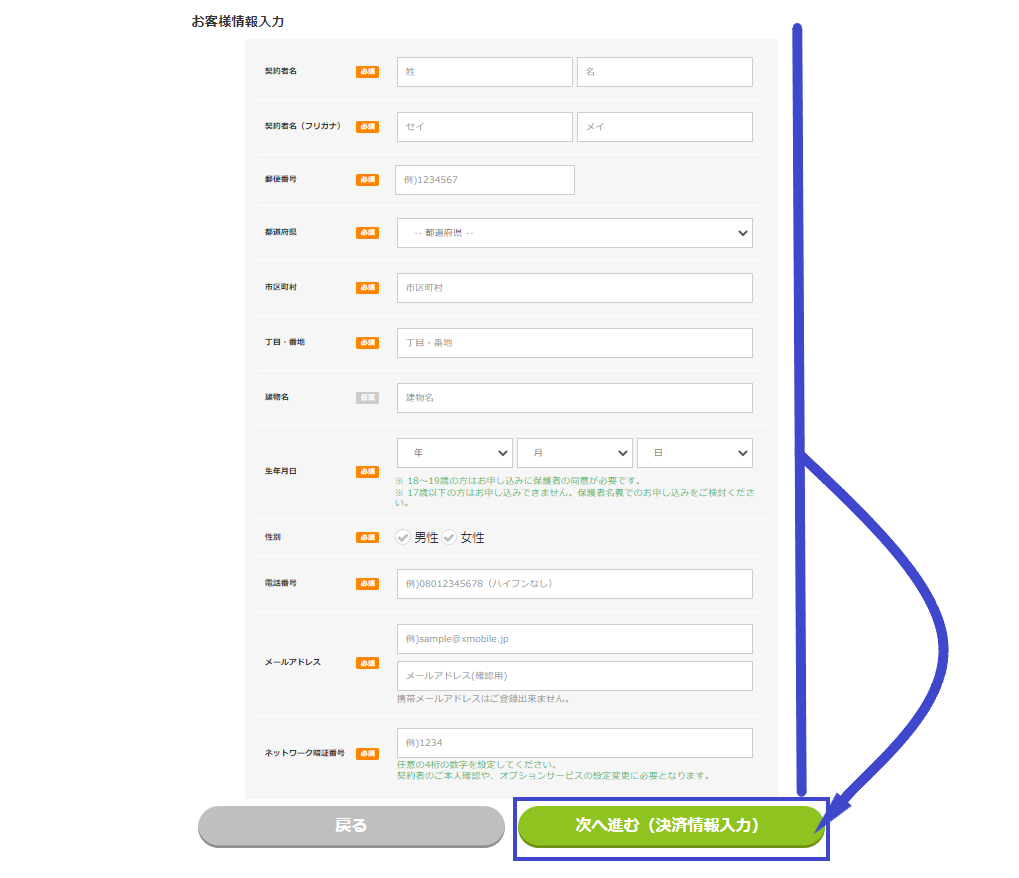Open the 月 birth month dropdown
The height and width of the screenshot is (878, 1019).
[x=574, y=453]
